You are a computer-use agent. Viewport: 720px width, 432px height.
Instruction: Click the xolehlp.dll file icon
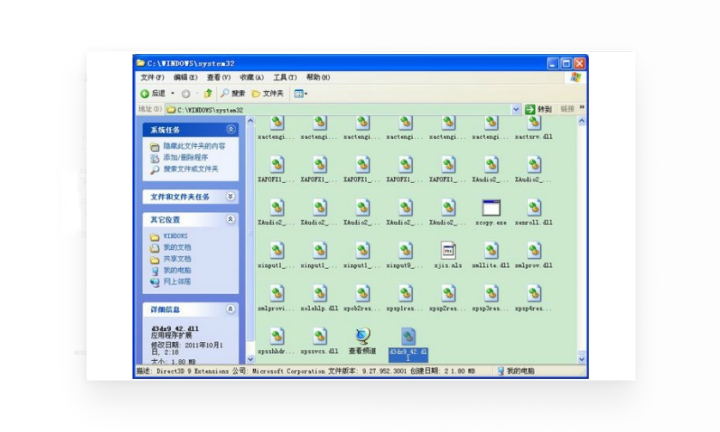click(319, 293)
